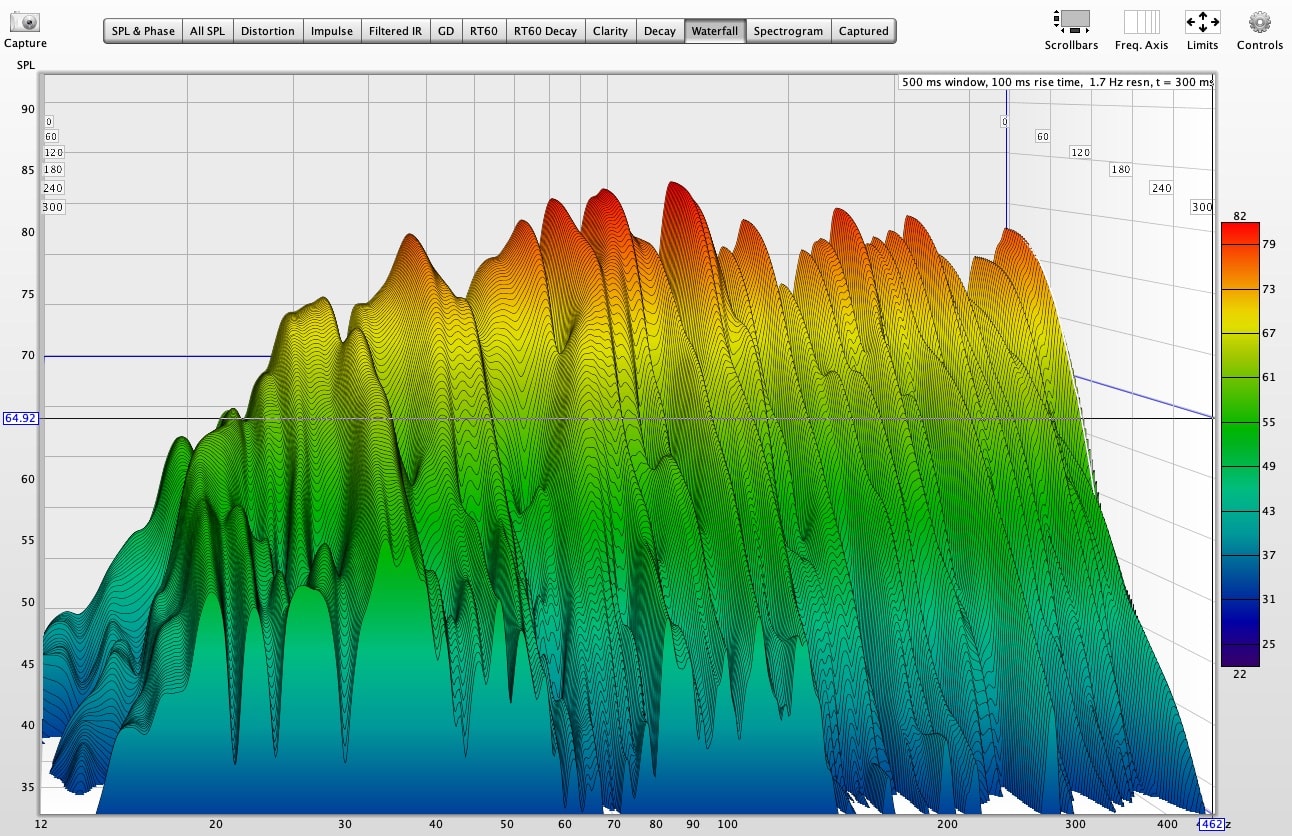Open the All SPL tab

207,31
